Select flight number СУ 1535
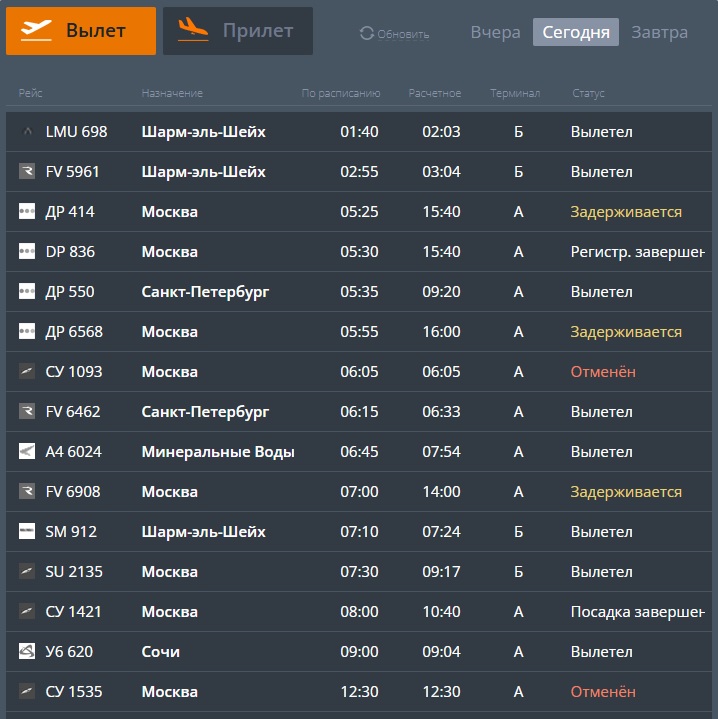Viewport: 718px width, 719px height. tap(74, 691)
